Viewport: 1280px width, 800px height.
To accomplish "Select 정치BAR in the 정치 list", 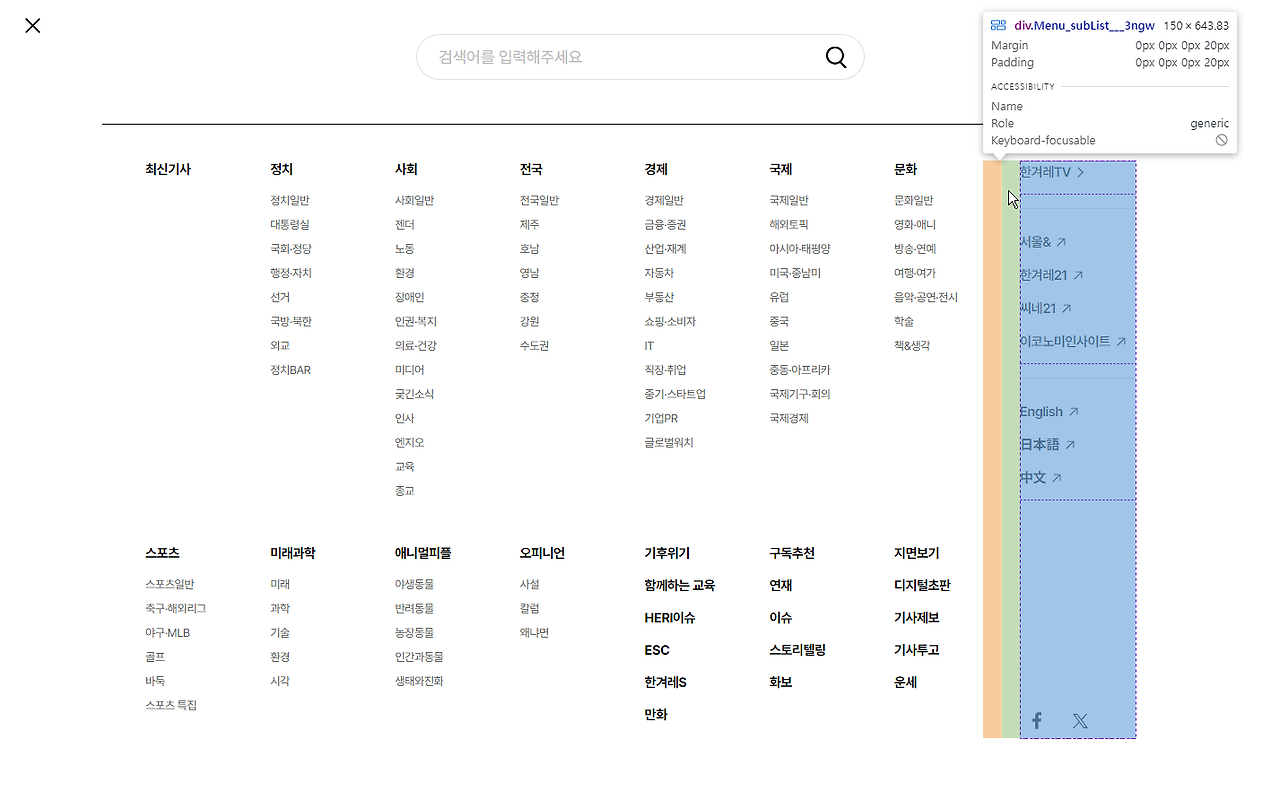I will click(x=290, y=370).
